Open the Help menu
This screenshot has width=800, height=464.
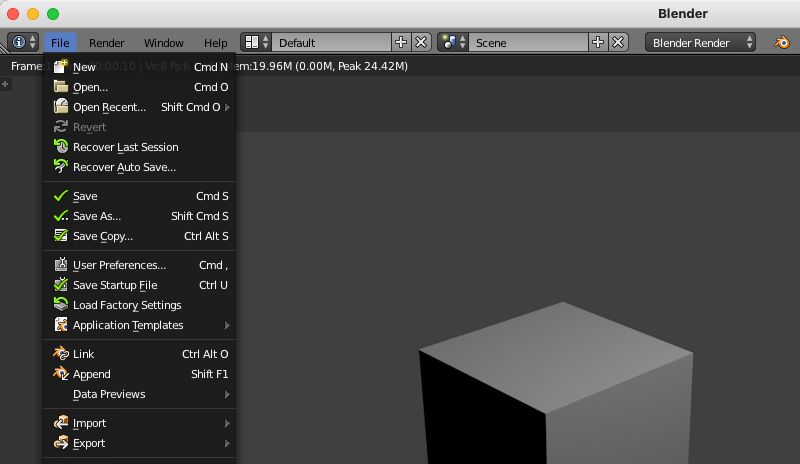coord(215,43)
